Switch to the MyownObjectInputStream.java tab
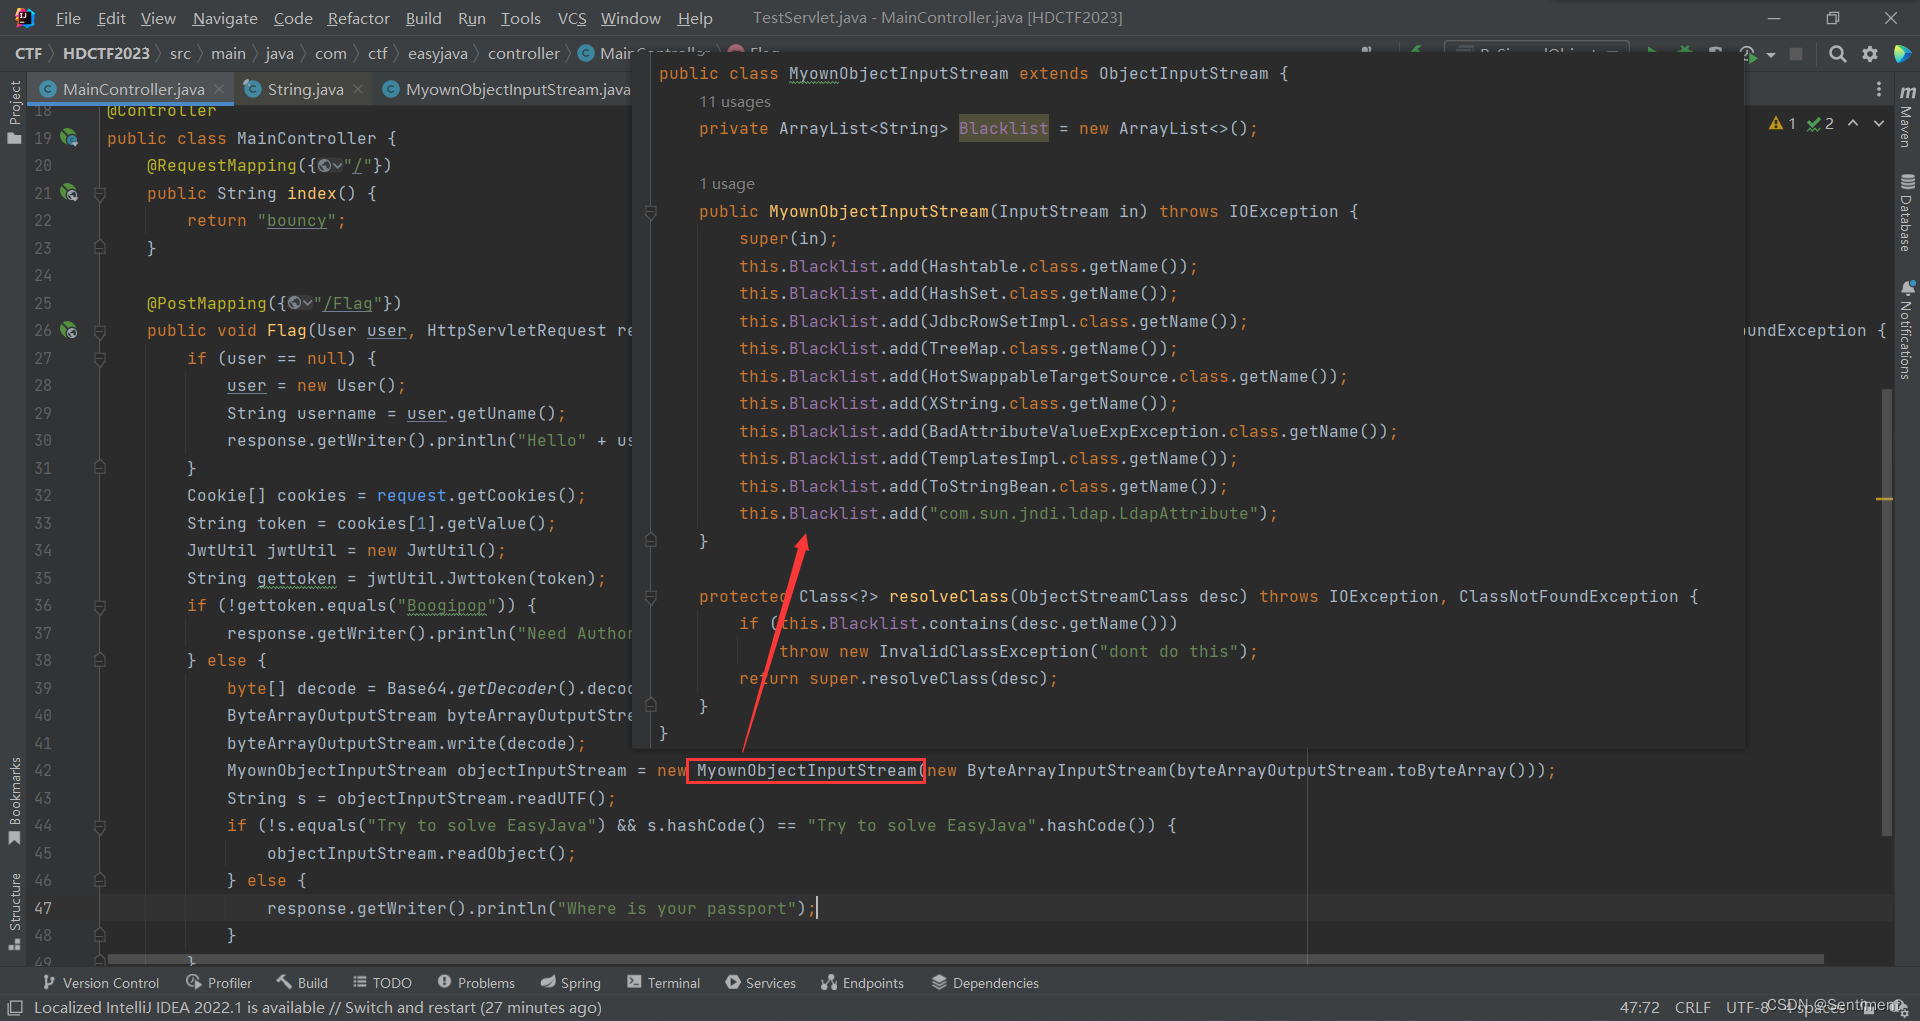This screenshot has width=1920, height=1021. pyautogui.click(x=506, y=89)
